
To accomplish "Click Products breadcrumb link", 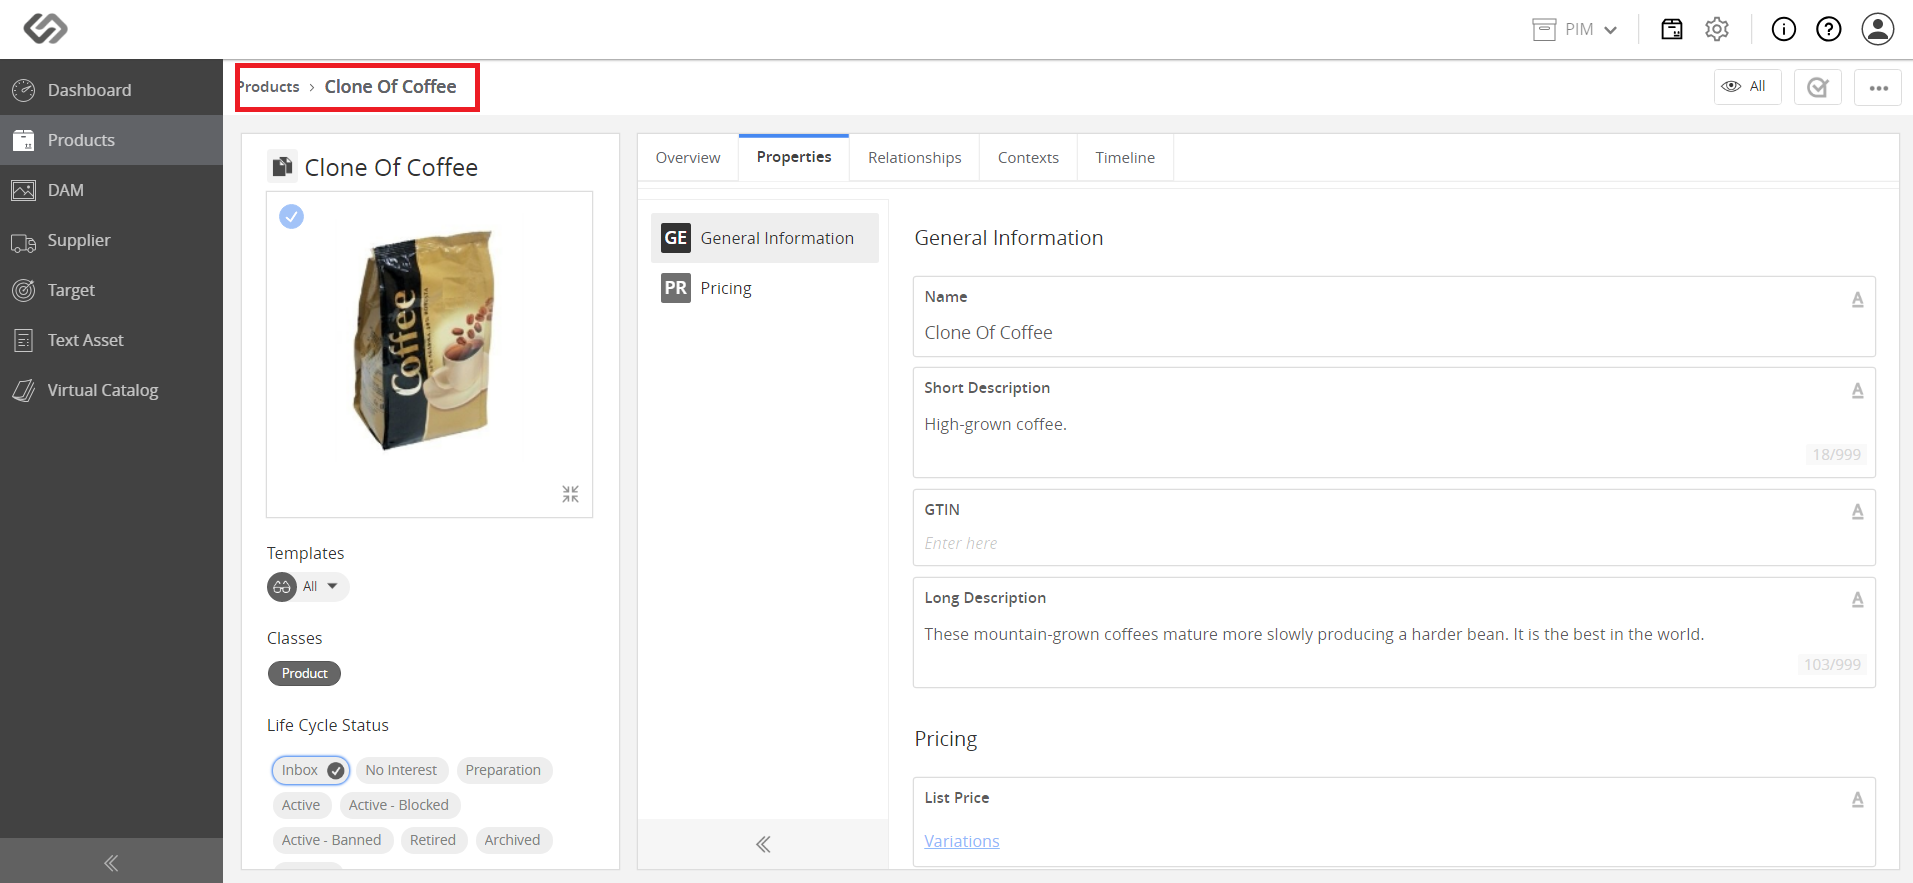I will point(268,87).
